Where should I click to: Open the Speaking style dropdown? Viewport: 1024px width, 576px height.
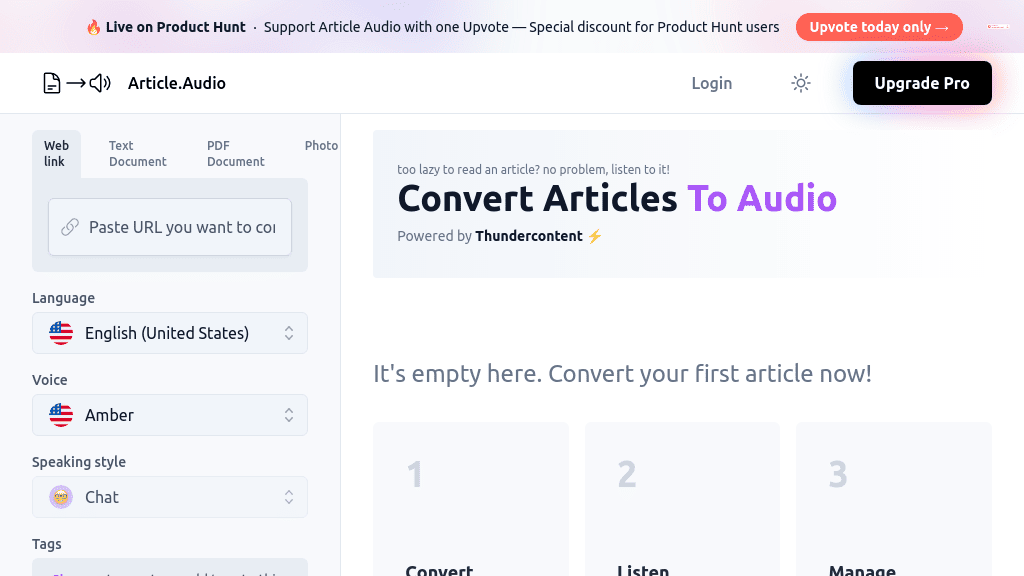pyautogui.click(x=169, y=497)
